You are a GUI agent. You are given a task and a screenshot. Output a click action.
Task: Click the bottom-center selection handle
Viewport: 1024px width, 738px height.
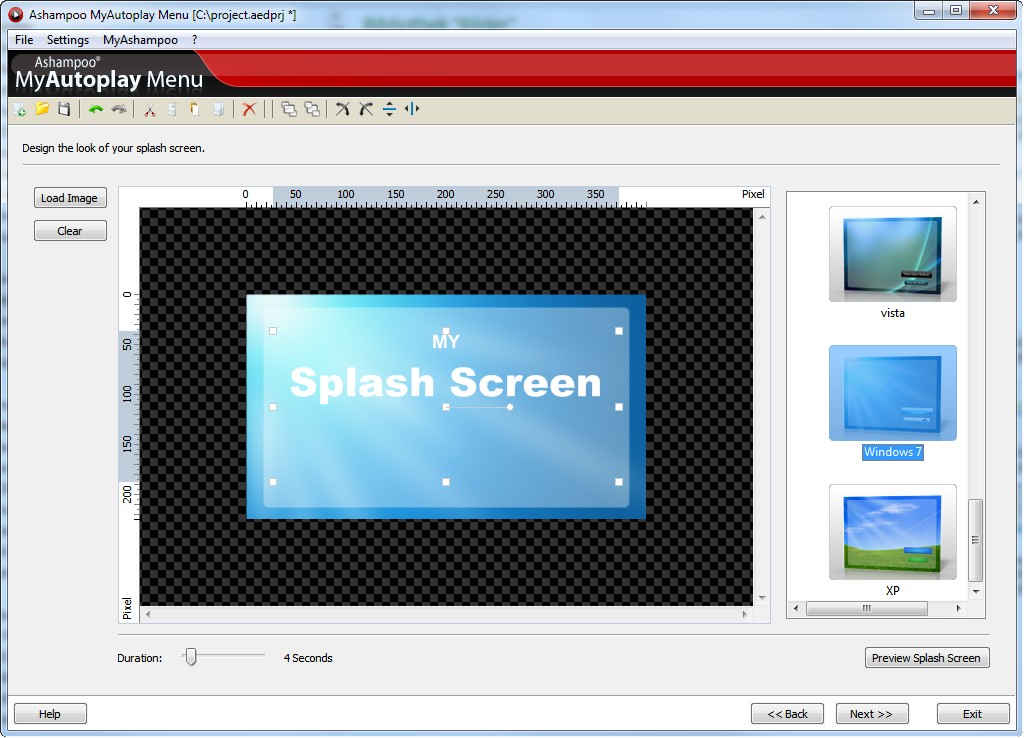446,482
